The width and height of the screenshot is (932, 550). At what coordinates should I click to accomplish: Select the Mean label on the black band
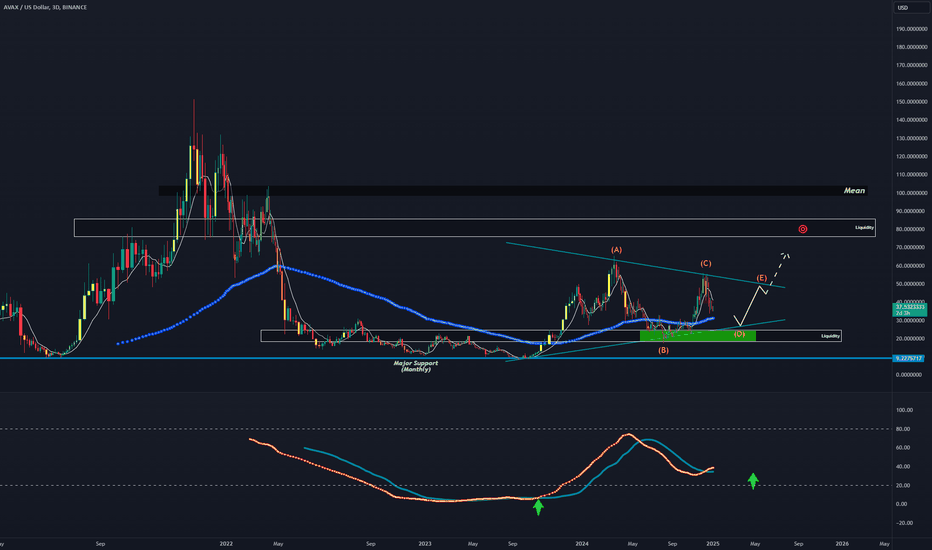[854, 190]
